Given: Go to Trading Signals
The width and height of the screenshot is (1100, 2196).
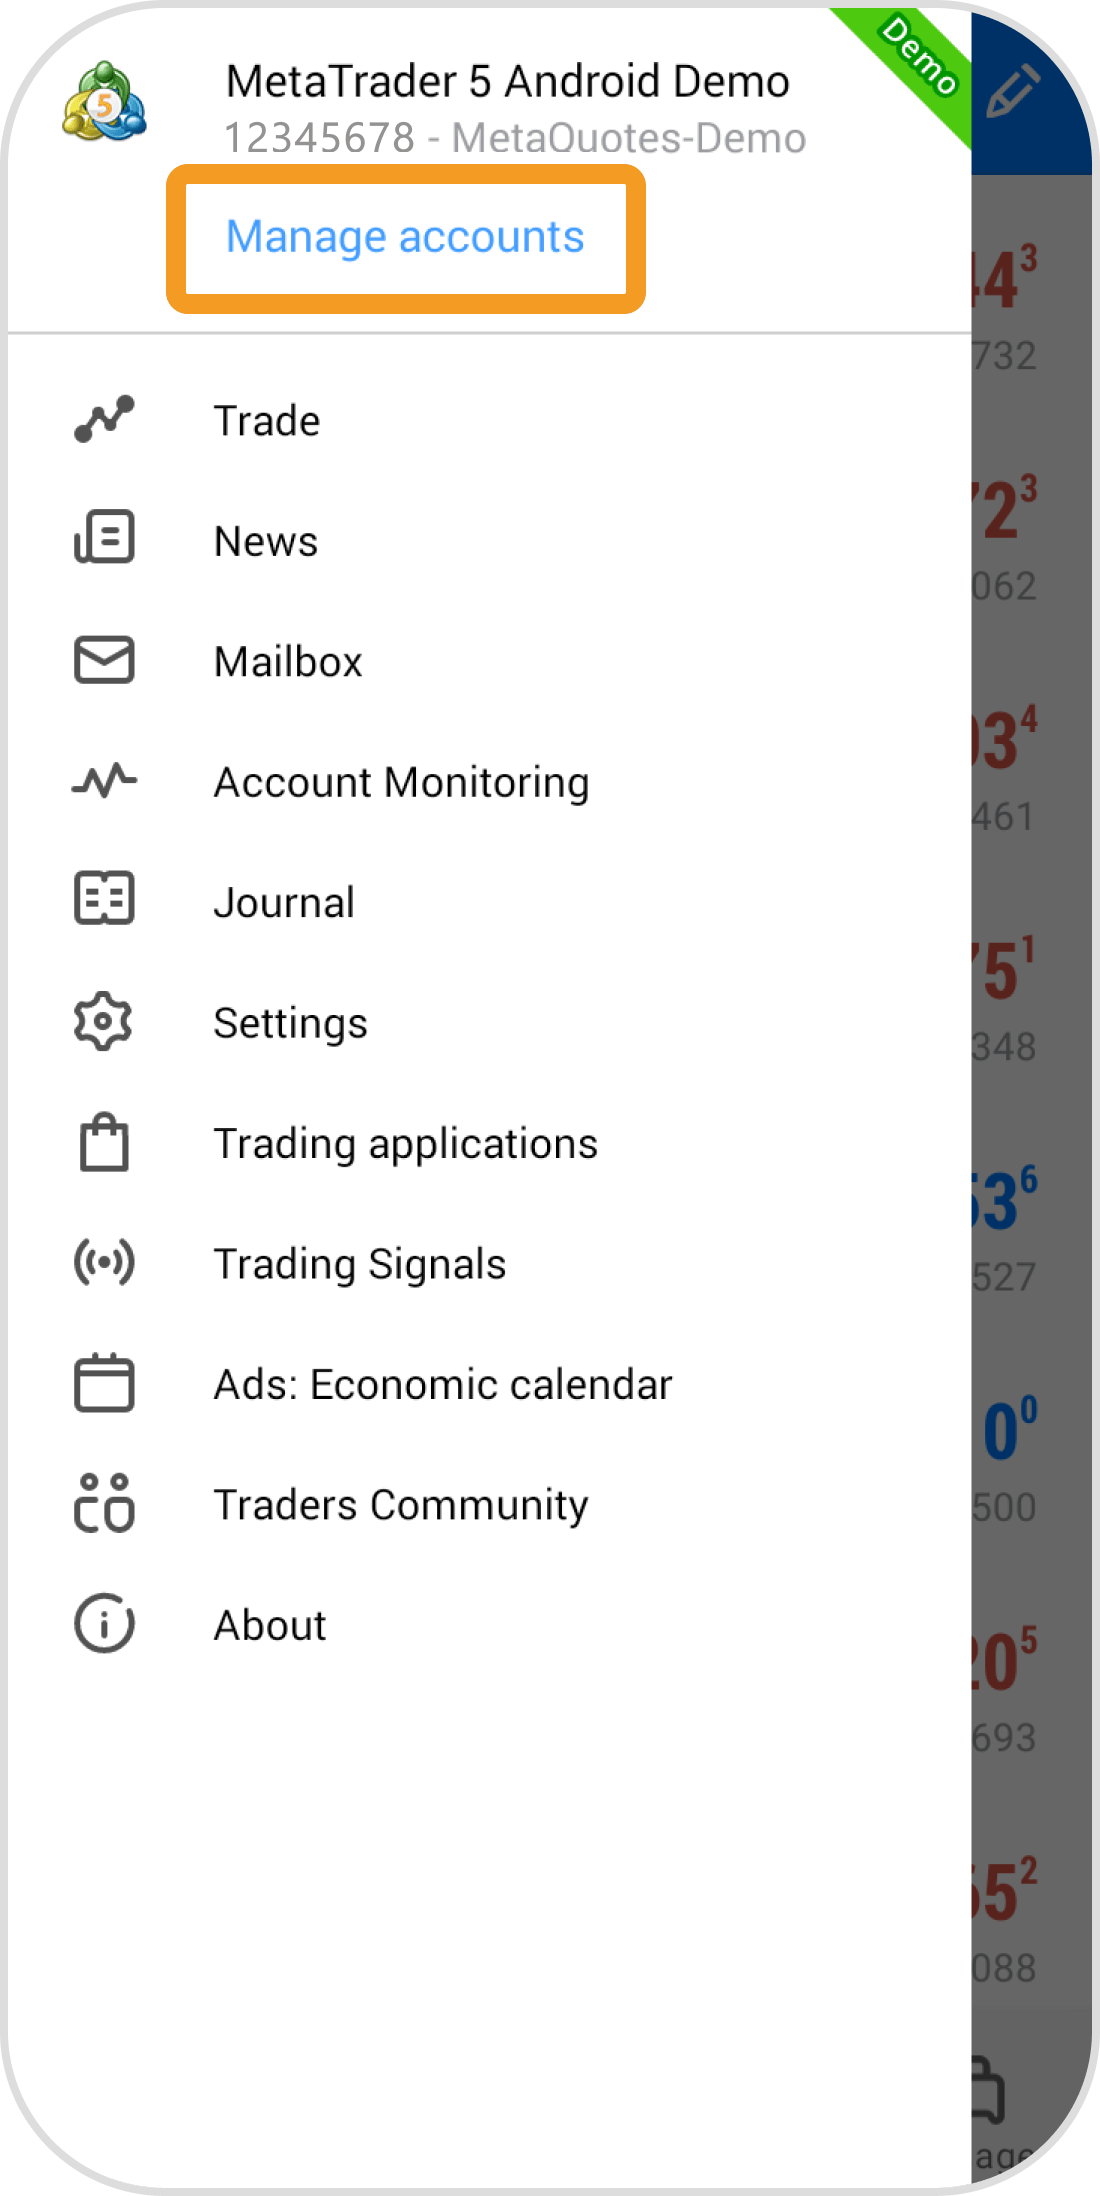Looking at the screenshot, I should tap(360, 1264).
